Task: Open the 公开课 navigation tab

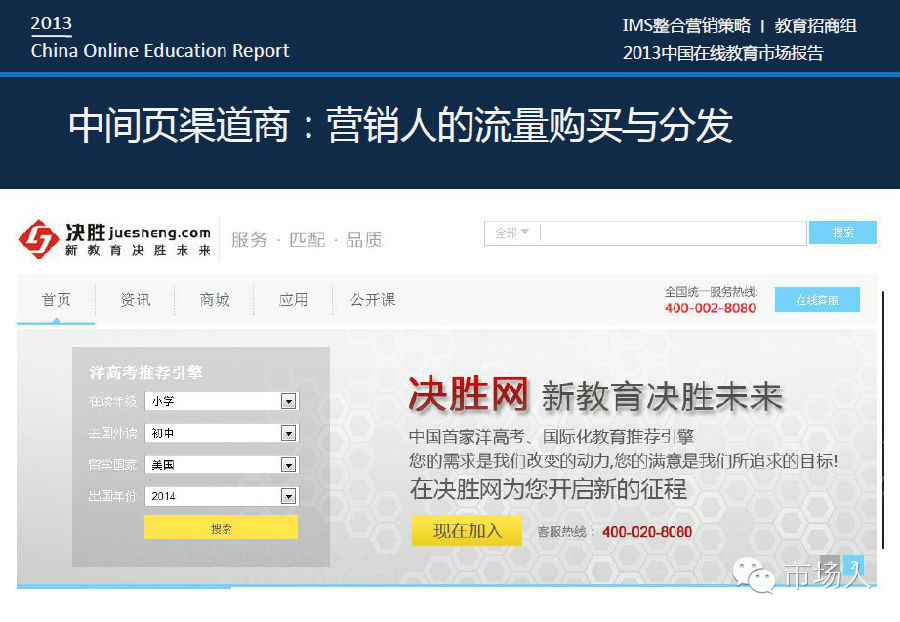Action: [x=373, y=300]
